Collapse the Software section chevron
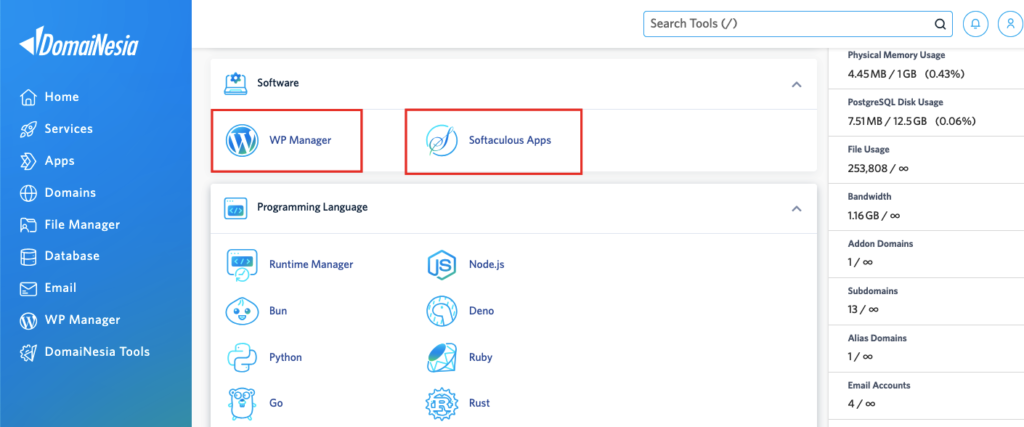Image resolution: width=1024 pixels, height=427 pixels. coord(796,84)
